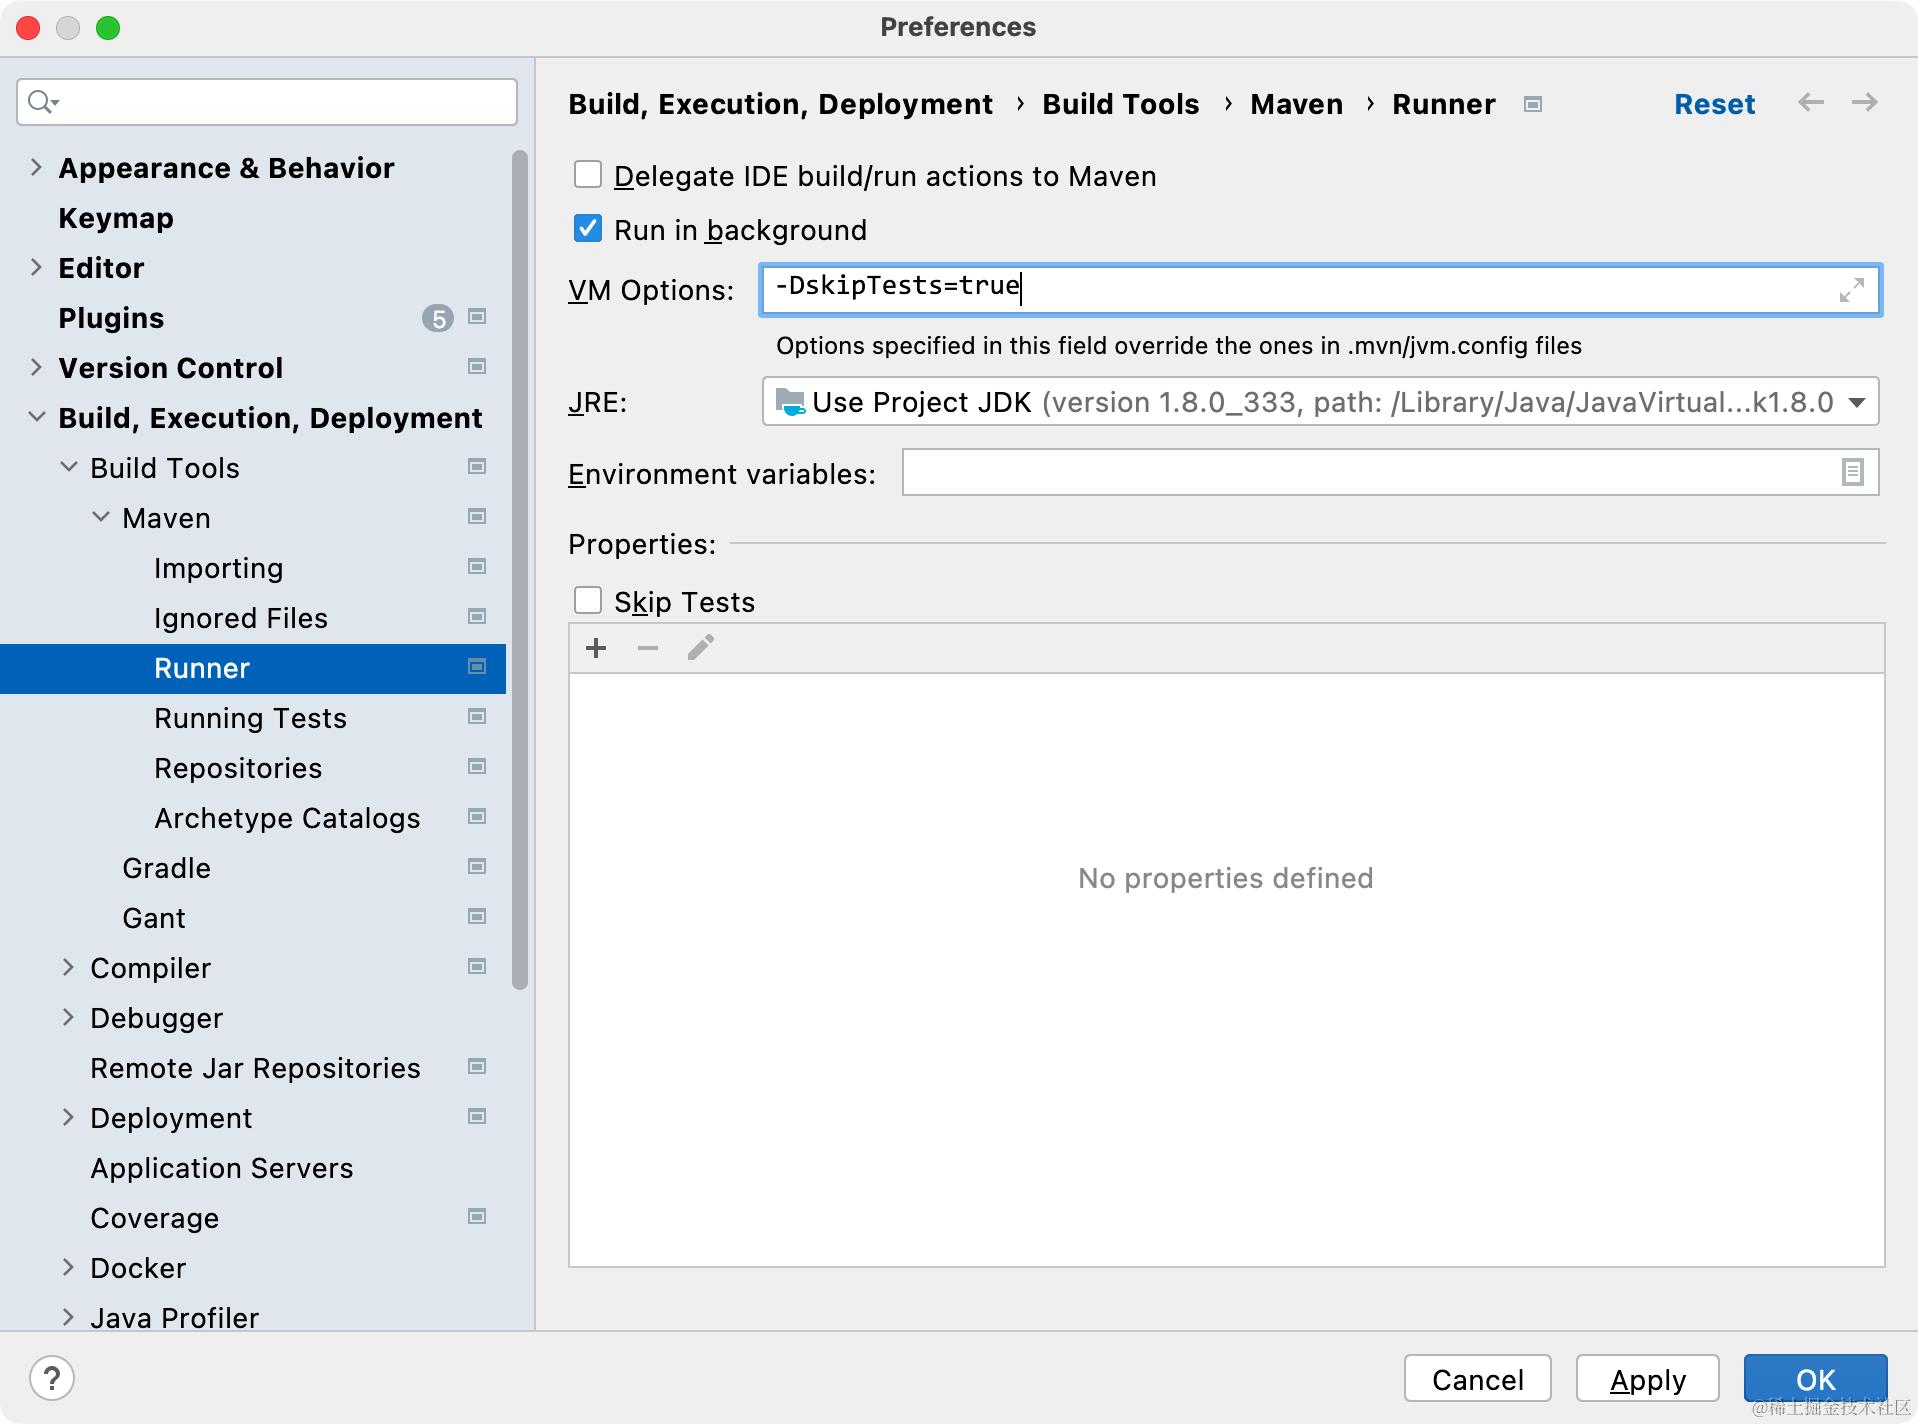The width and height of the screenshot is (1918, 1424).
Task: Click the back navigation arrow
Action: click(1811, 103)
